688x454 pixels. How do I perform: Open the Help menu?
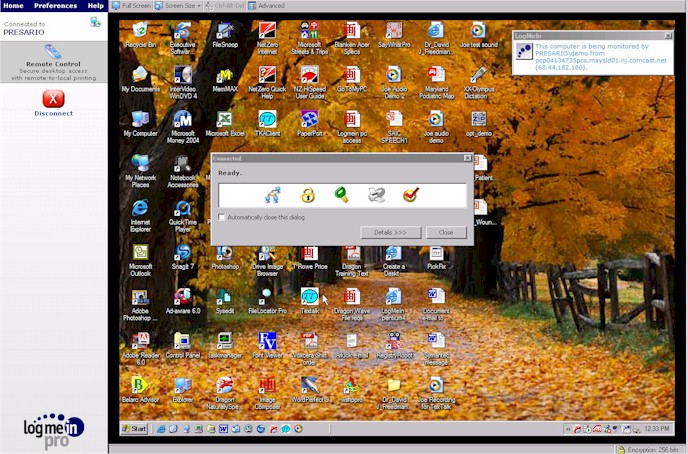(x=95, y=6)
